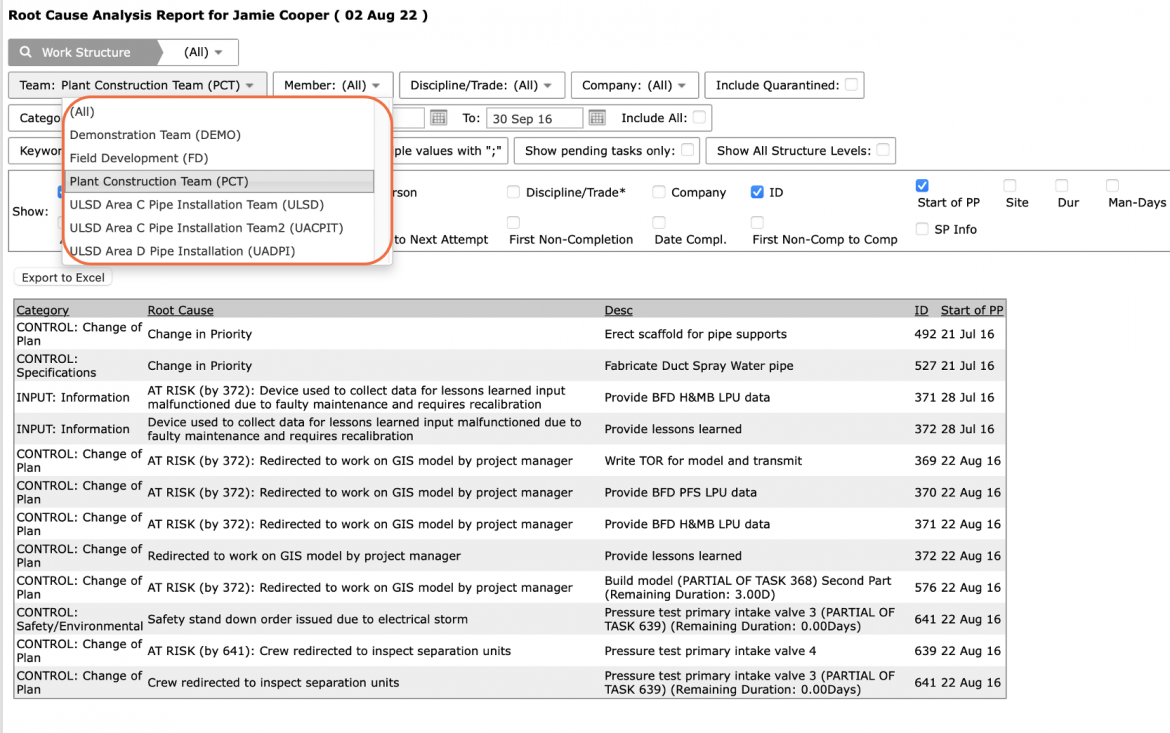This screenshot has width=1170, height=733.
Task: Choose Field Development (FD) option
Action: (x=219, y=157)
